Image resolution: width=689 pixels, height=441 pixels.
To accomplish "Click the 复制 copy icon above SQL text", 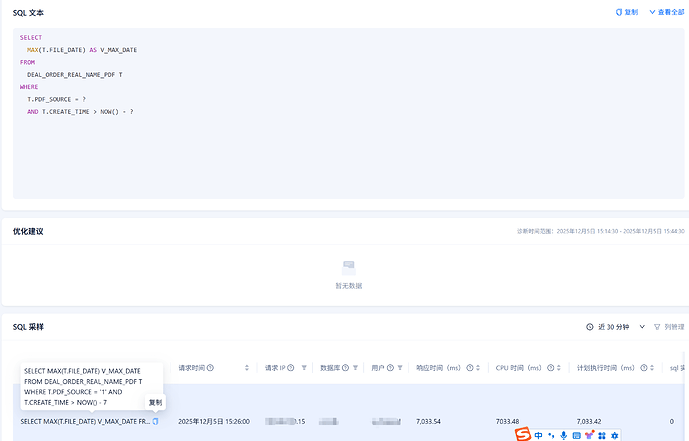I will point(625,12).
